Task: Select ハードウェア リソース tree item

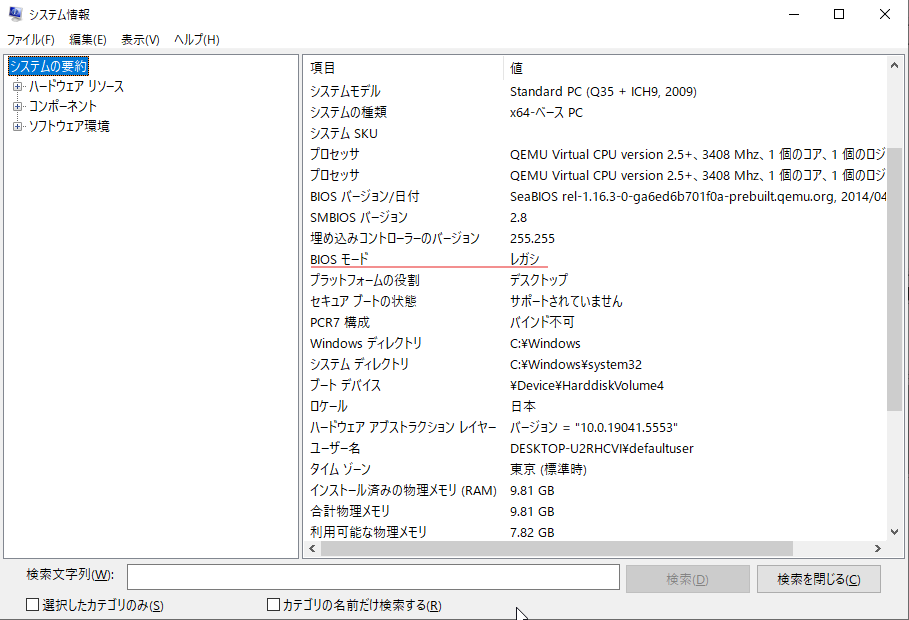Action: 77,86
